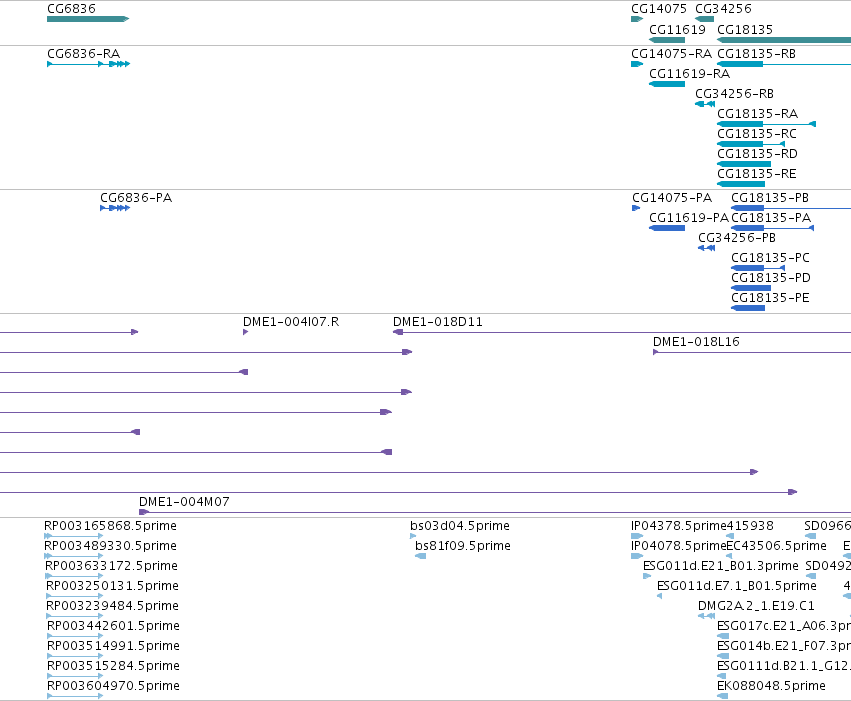The height and width of the screenshot is (701, 851).
Task: Click transcript CG18135-RC label
Action: pyautogui.click(x=757, y=134)
